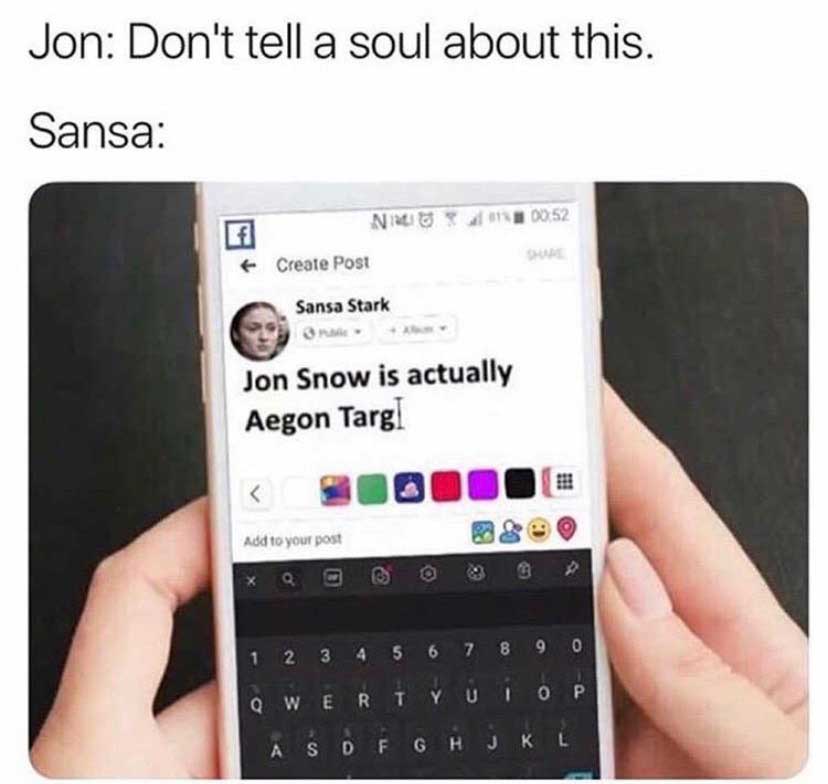The height and width of the screenshot is (784, 828).
Task: Pick the purple background swatch
Action: click(x=483, y=484)
